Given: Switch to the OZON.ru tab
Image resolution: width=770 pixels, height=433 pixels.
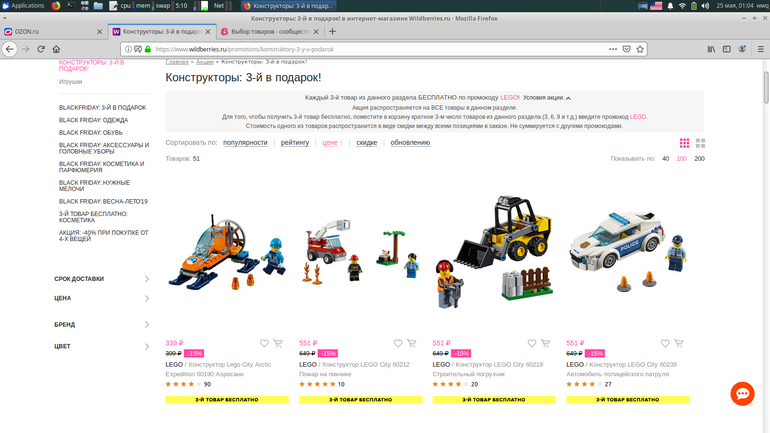Looking at the screenshot, I should [50, 31].
